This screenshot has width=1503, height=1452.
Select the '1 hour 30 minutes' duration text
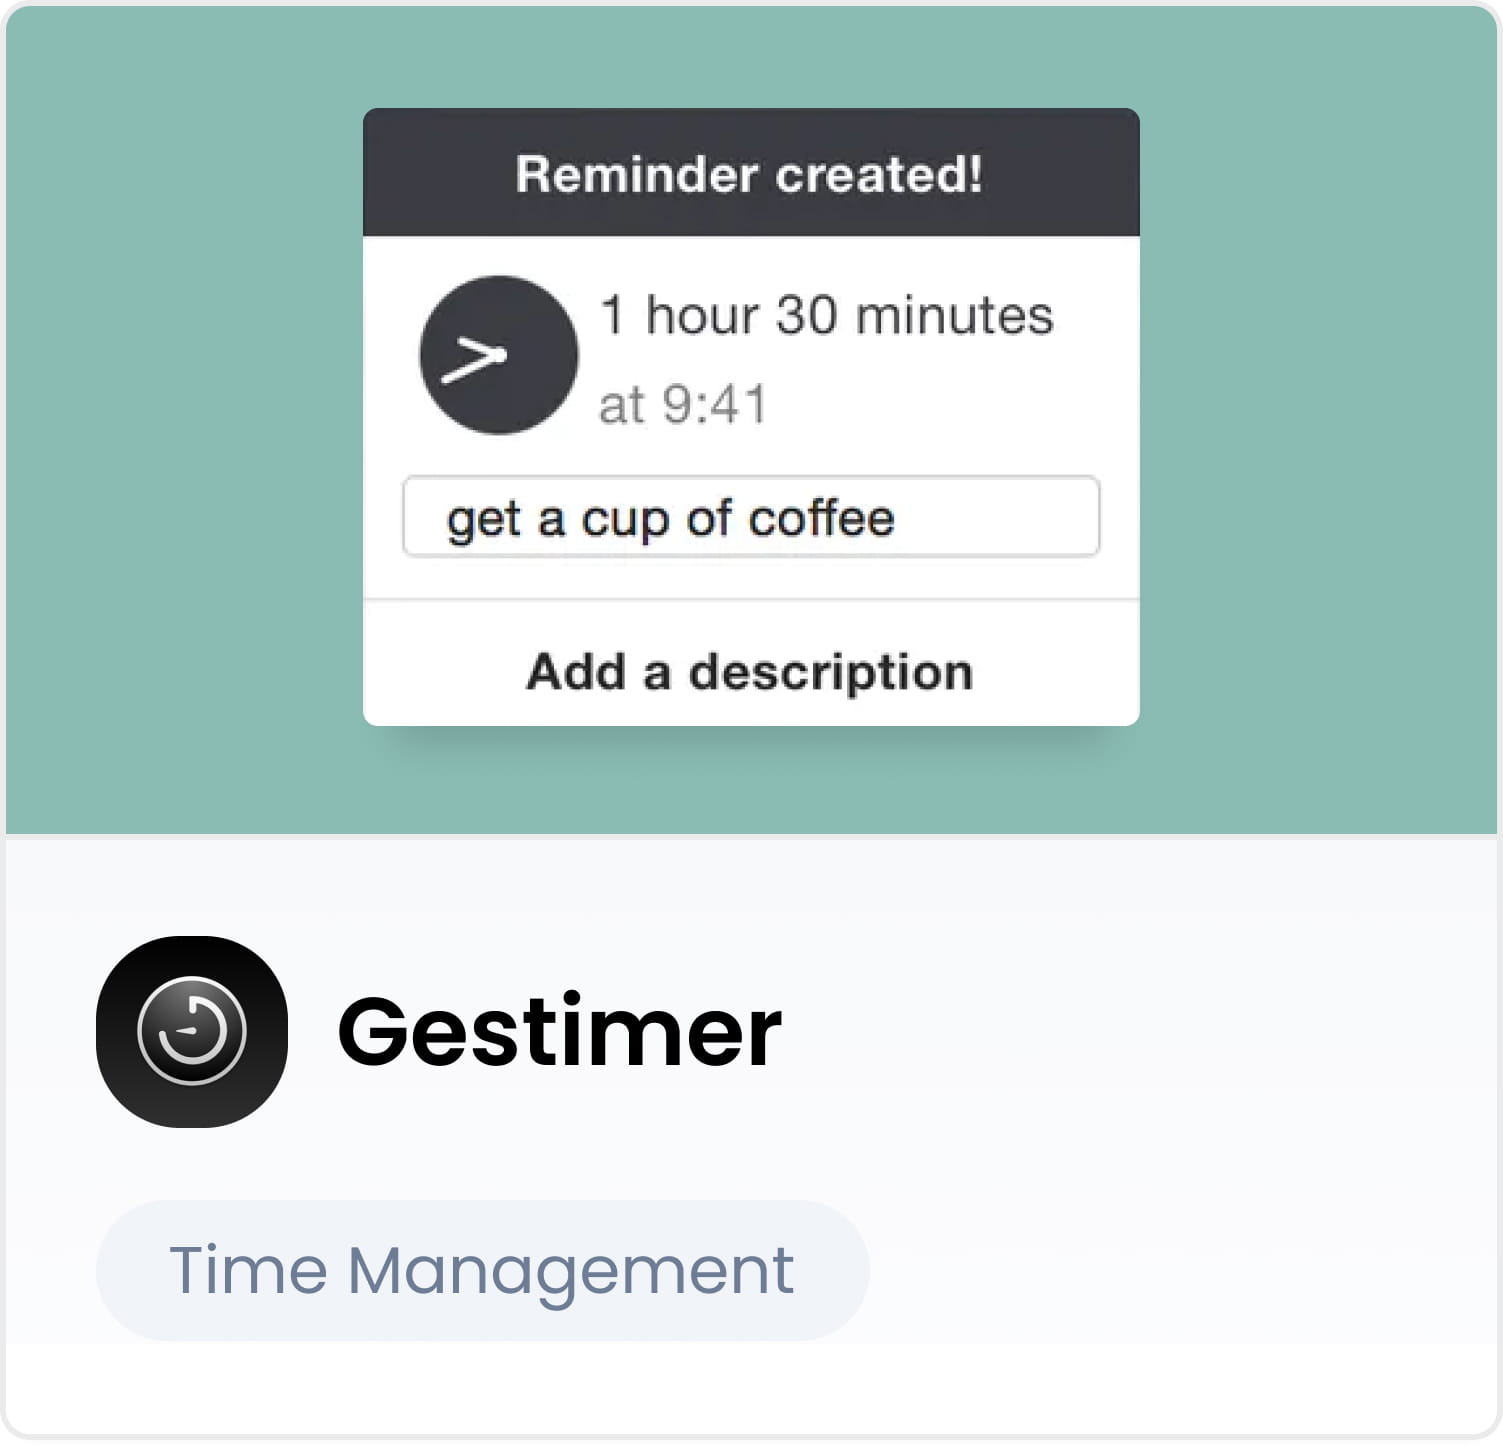[x=826, y=315]
